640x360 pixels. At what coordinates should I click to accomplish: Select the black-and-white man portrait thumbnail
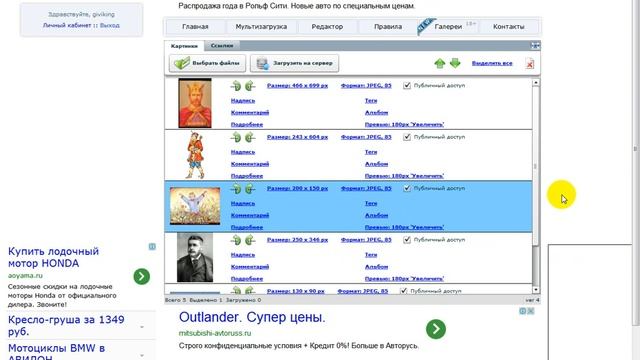195,258
